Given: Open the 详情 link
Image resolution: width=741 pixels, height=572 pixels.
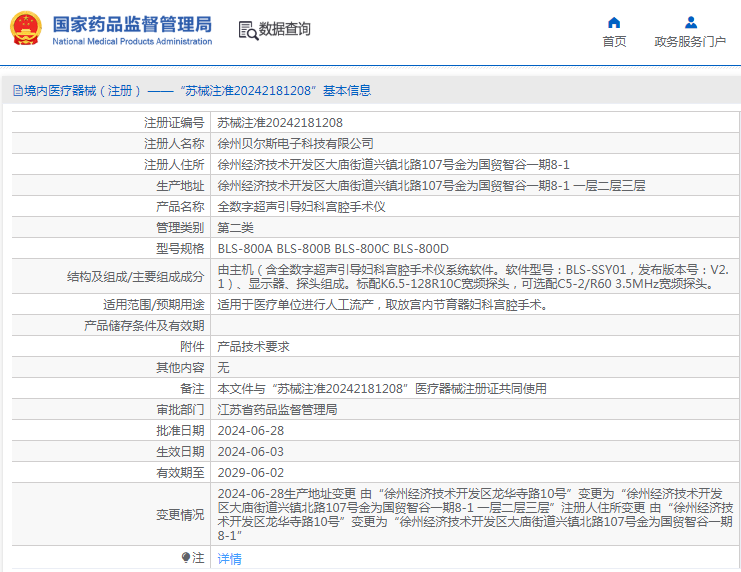Looking at the screenshot, I should click(x=230, y=559).
